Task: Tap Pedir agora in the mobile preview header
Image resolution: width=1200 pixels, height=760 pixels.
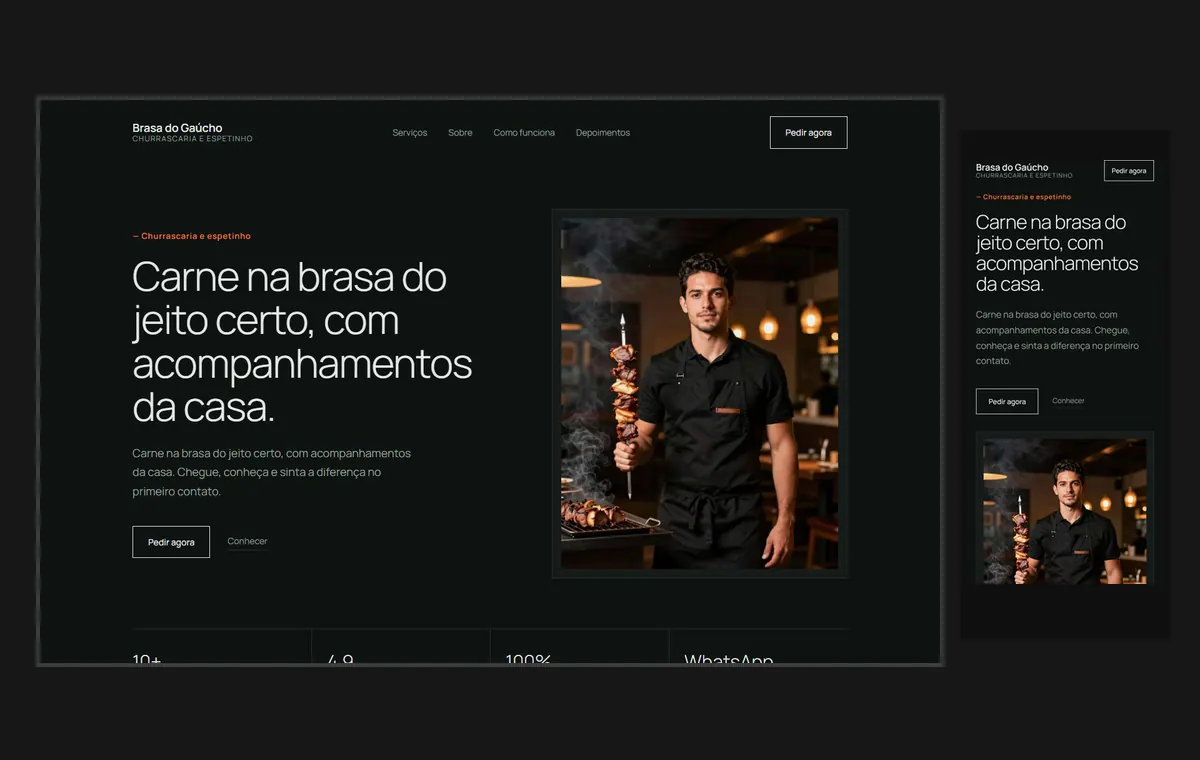Action: coord(1129,171)
